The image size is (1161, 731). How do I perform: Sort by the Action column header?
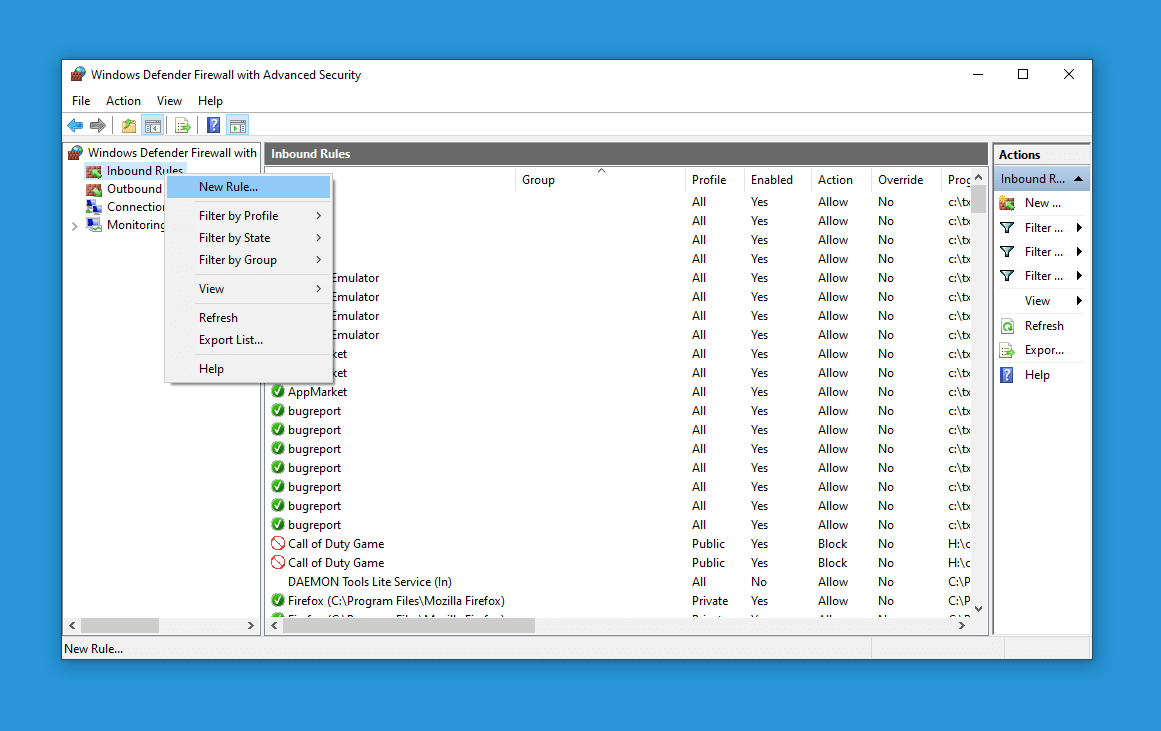(841, 180)
